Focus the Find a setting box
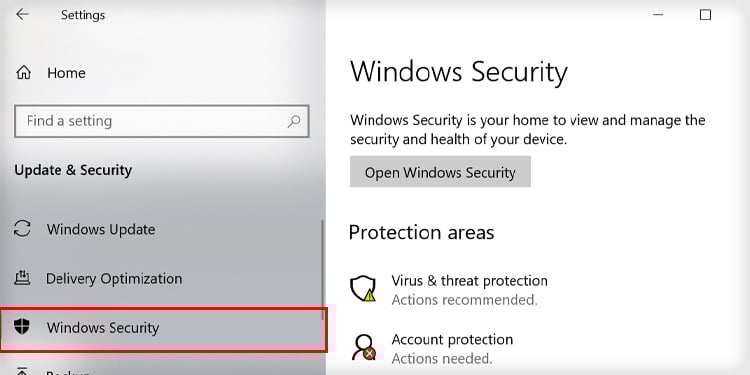The height and width of the screenshot is (375, 750). pos(162,121)
